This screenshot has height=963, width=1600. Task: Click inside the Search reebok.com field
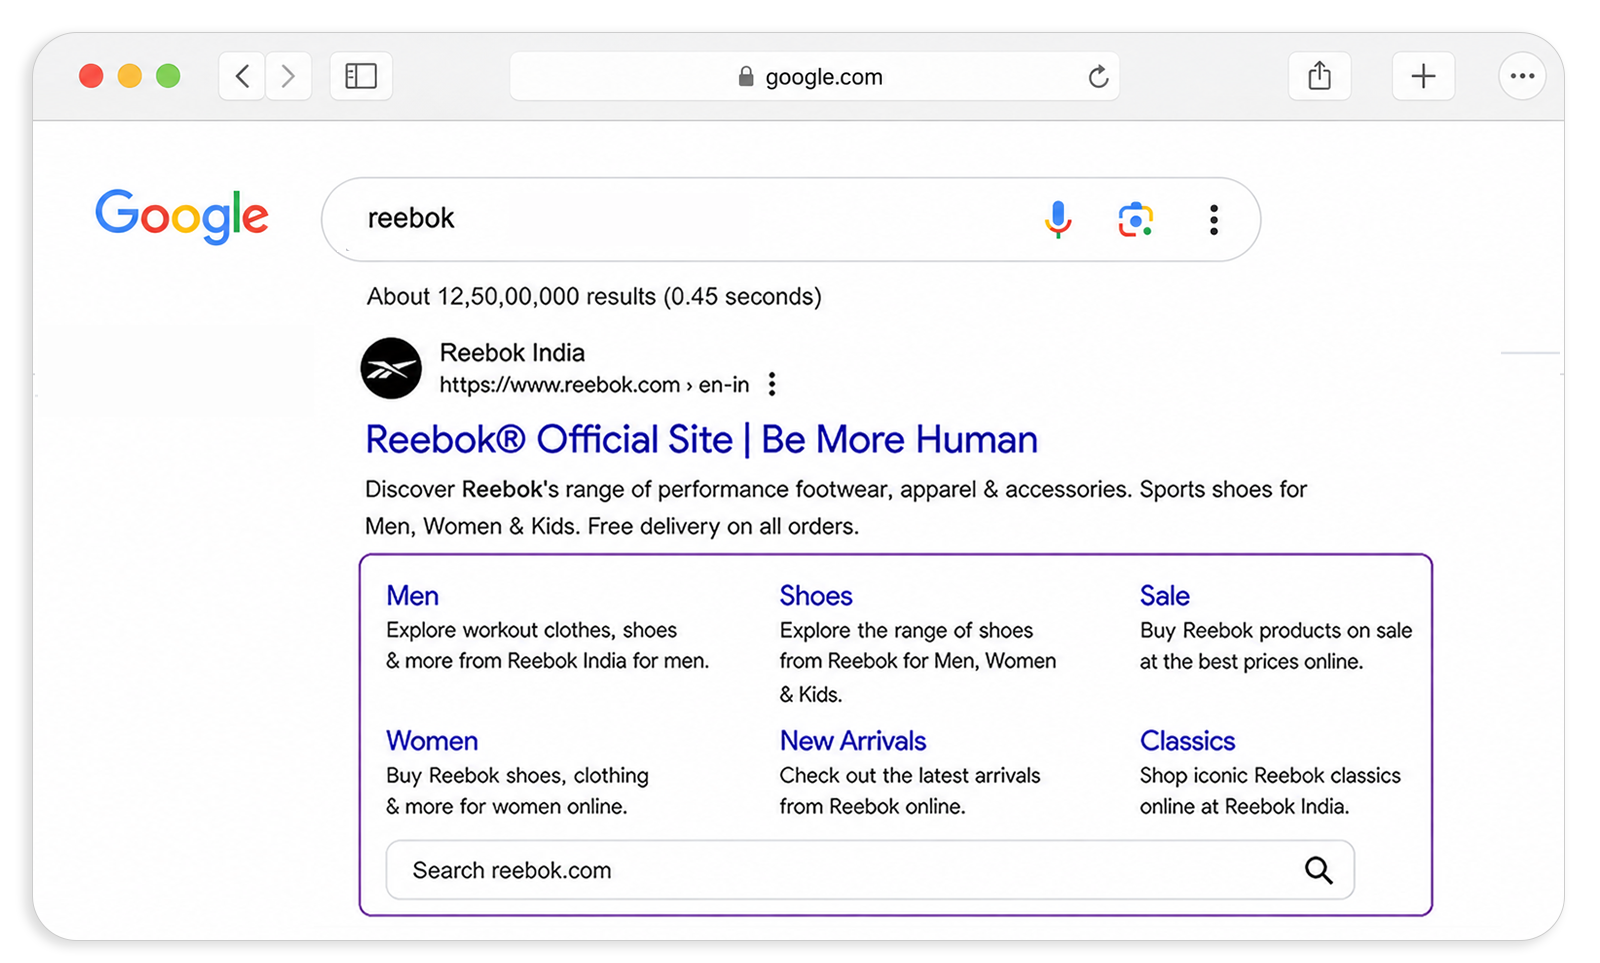pos(870,870)
